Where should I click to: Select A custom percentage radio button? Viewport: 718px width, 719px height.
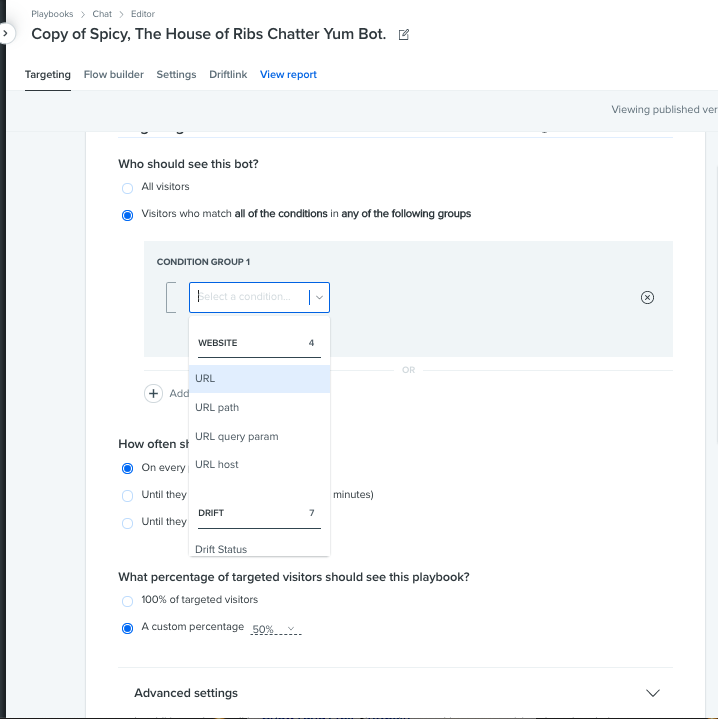point(127,628)
